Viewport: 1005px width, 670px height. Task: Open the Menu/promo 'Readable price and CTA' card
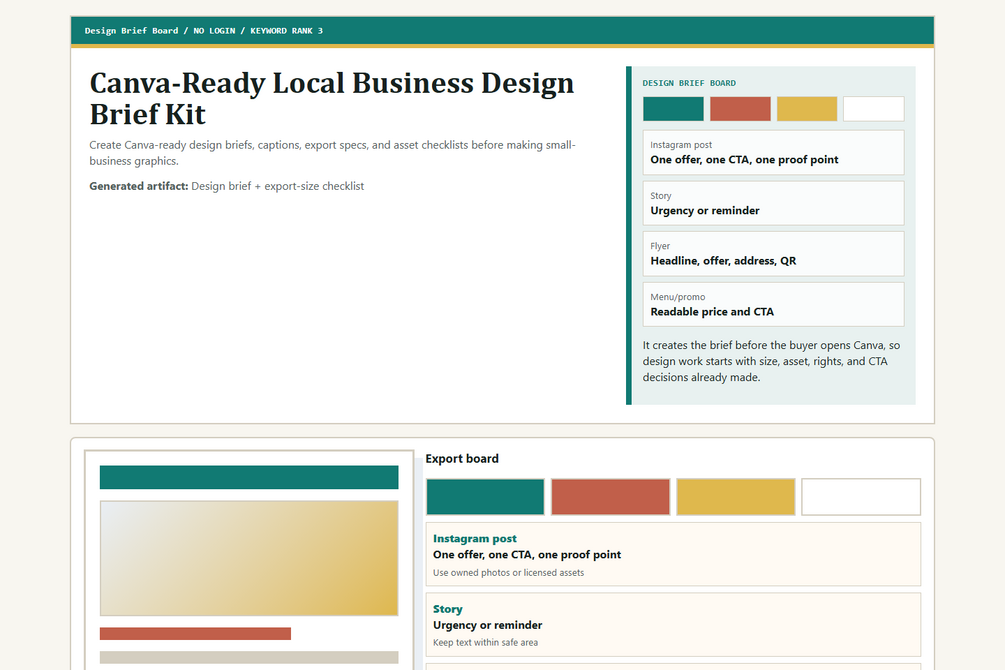click(x=774, y=305)
